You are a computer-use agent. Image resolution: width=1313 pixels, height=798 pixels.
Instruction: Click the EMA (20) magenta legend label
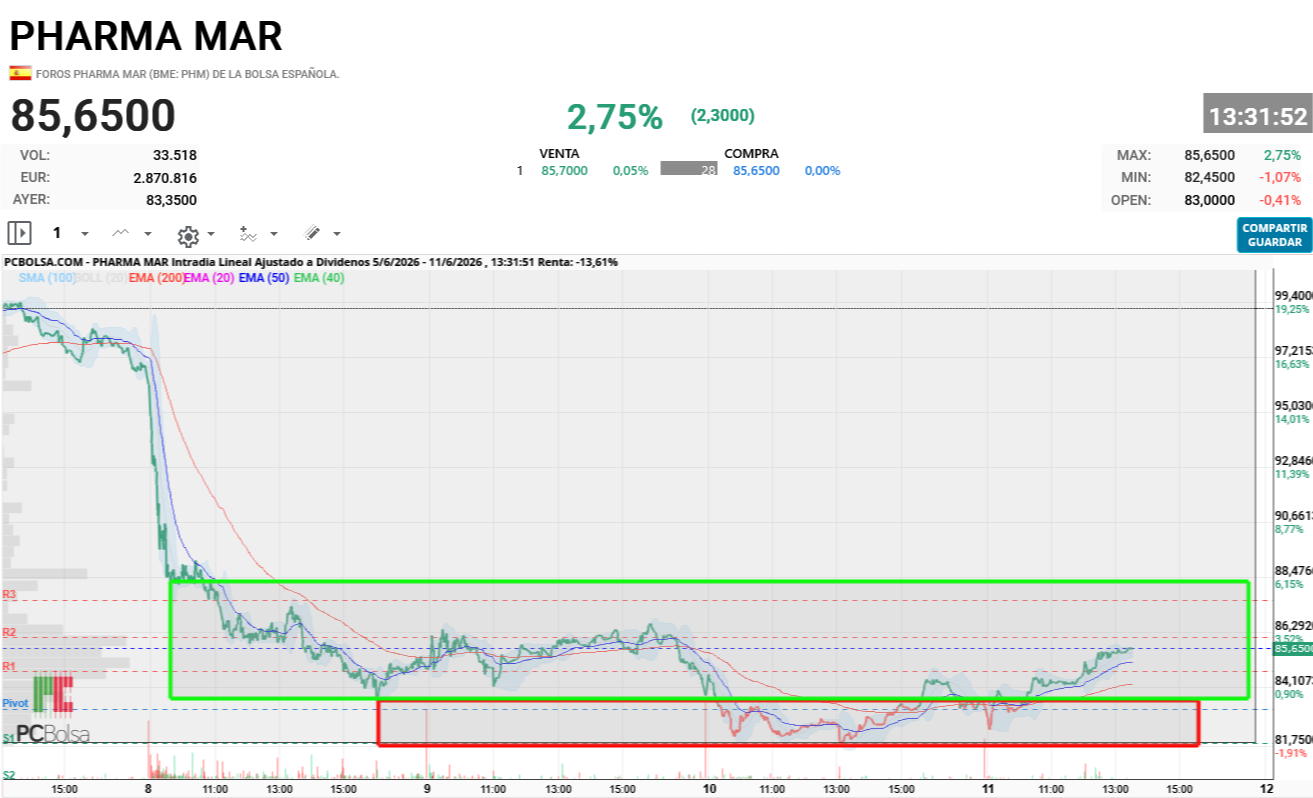coord(210,278)
